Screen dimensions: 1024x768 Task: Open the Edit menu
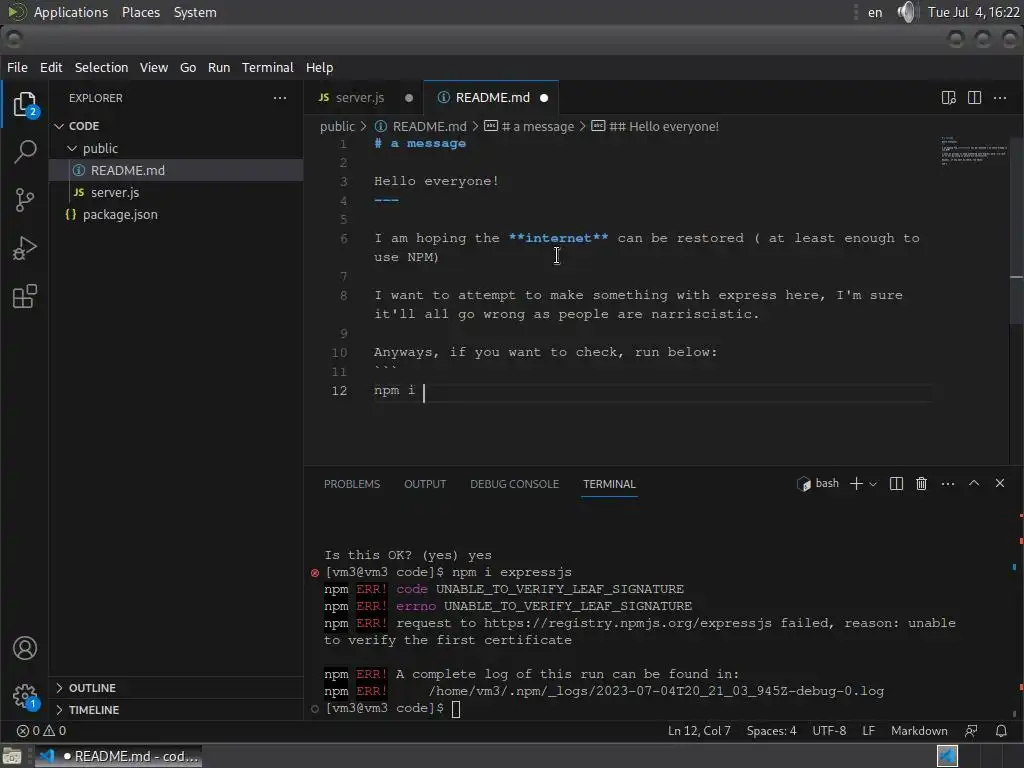[51, 67]
